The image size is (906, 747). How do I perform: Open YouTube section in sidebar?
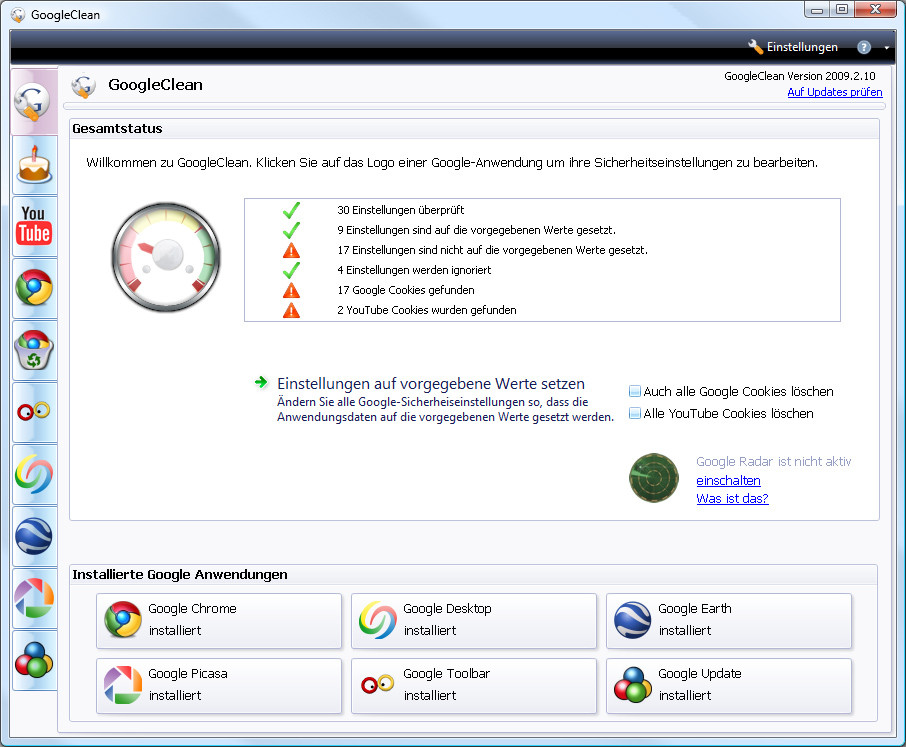34,226
